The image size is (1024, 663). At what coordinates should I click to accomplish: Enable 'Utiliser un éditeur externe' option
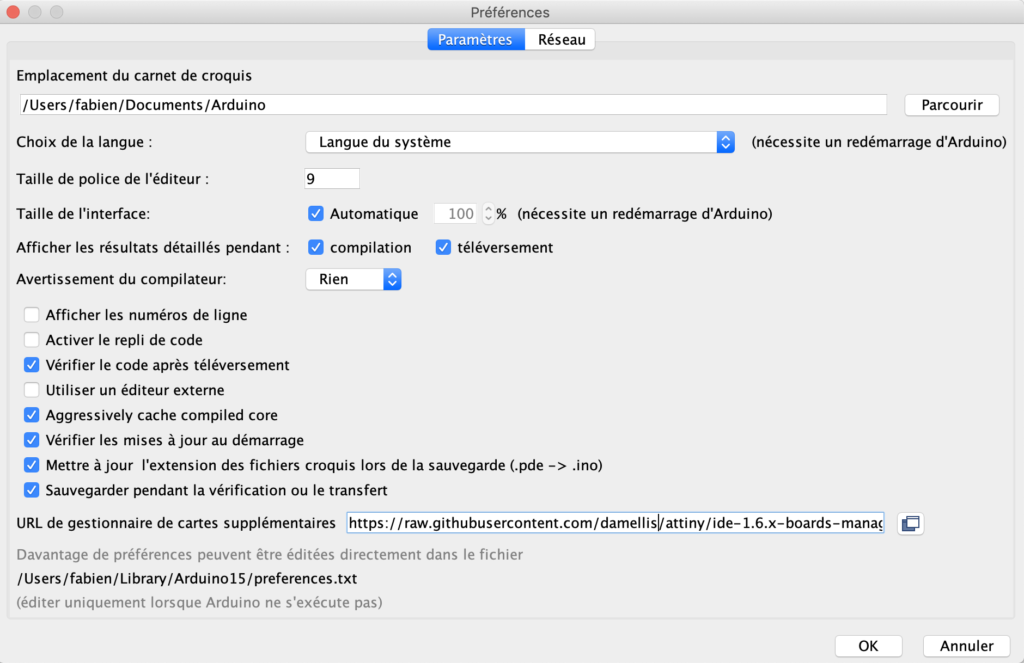tap(32, 390)
